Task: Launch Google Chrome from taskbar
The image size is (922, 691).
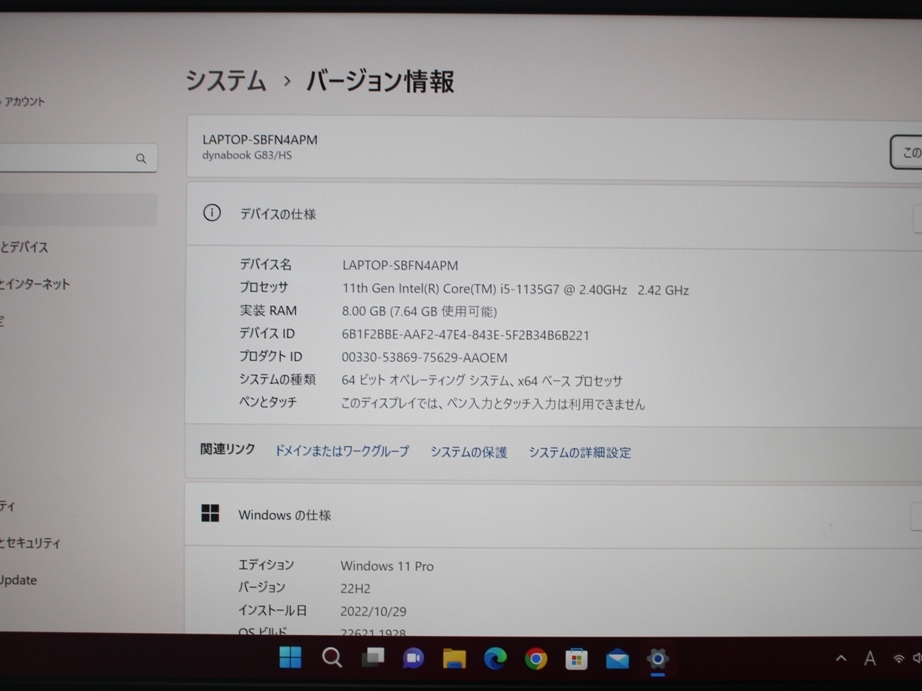Action: (536, 659)
